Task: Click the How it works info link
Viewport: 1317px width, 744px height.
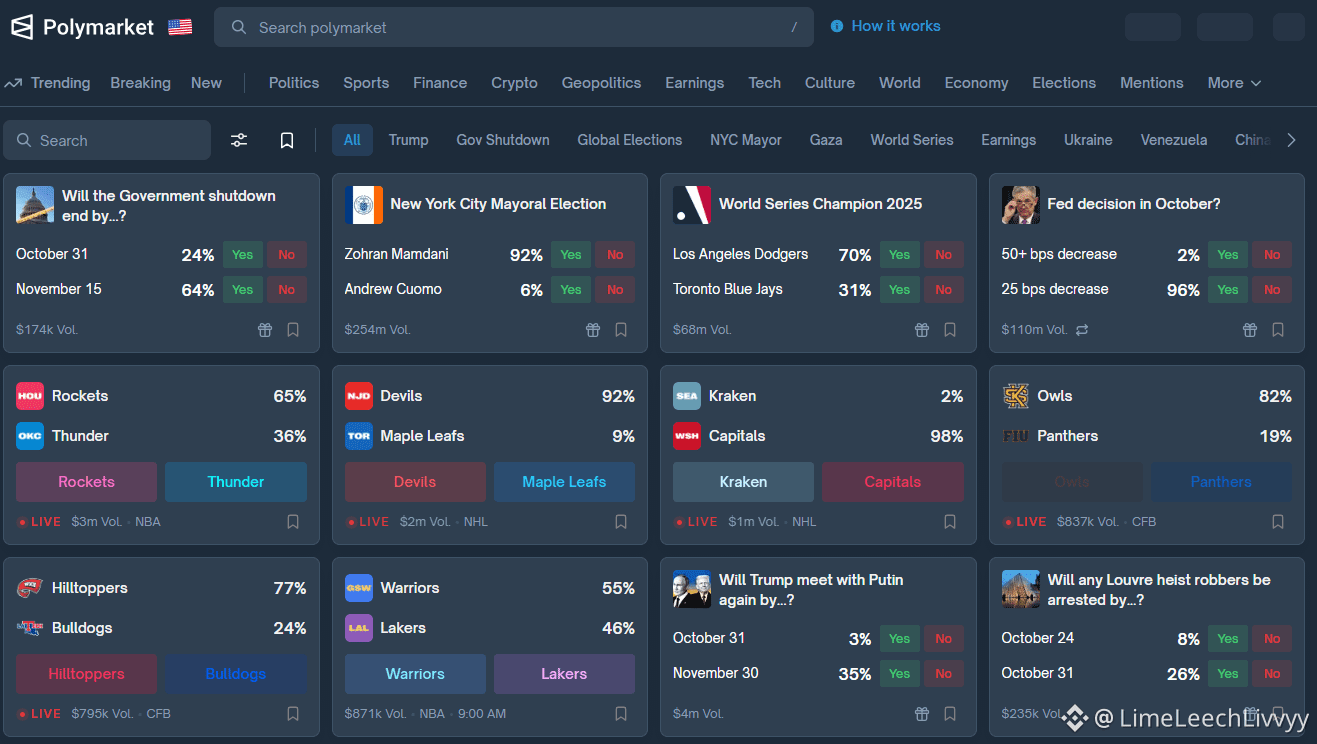Action: [886, 26]
